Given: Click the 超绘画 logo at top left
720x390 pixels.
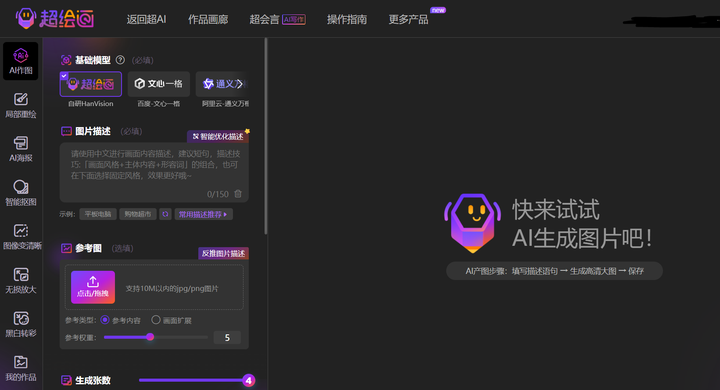Looking at the screenshot, I should tap(55, 19).
